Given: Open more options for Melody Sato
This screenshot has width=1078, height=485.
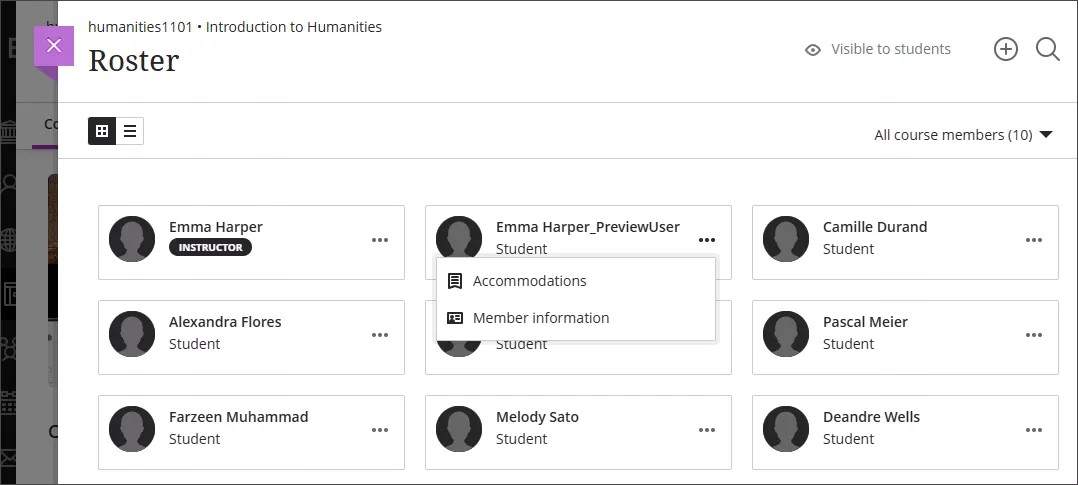Looking at the screenshot, I should (x=707, y=430).
